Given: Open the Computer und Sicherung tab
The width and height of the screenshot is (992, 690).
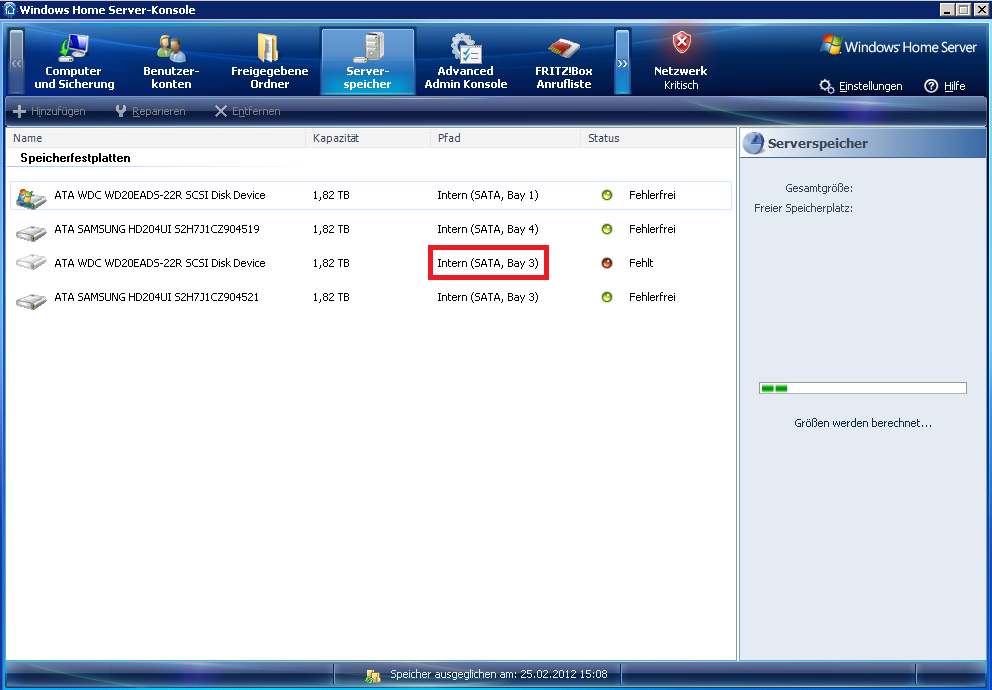Looking at the screenshot, I should pyautogui.click(x=74, y=61).
